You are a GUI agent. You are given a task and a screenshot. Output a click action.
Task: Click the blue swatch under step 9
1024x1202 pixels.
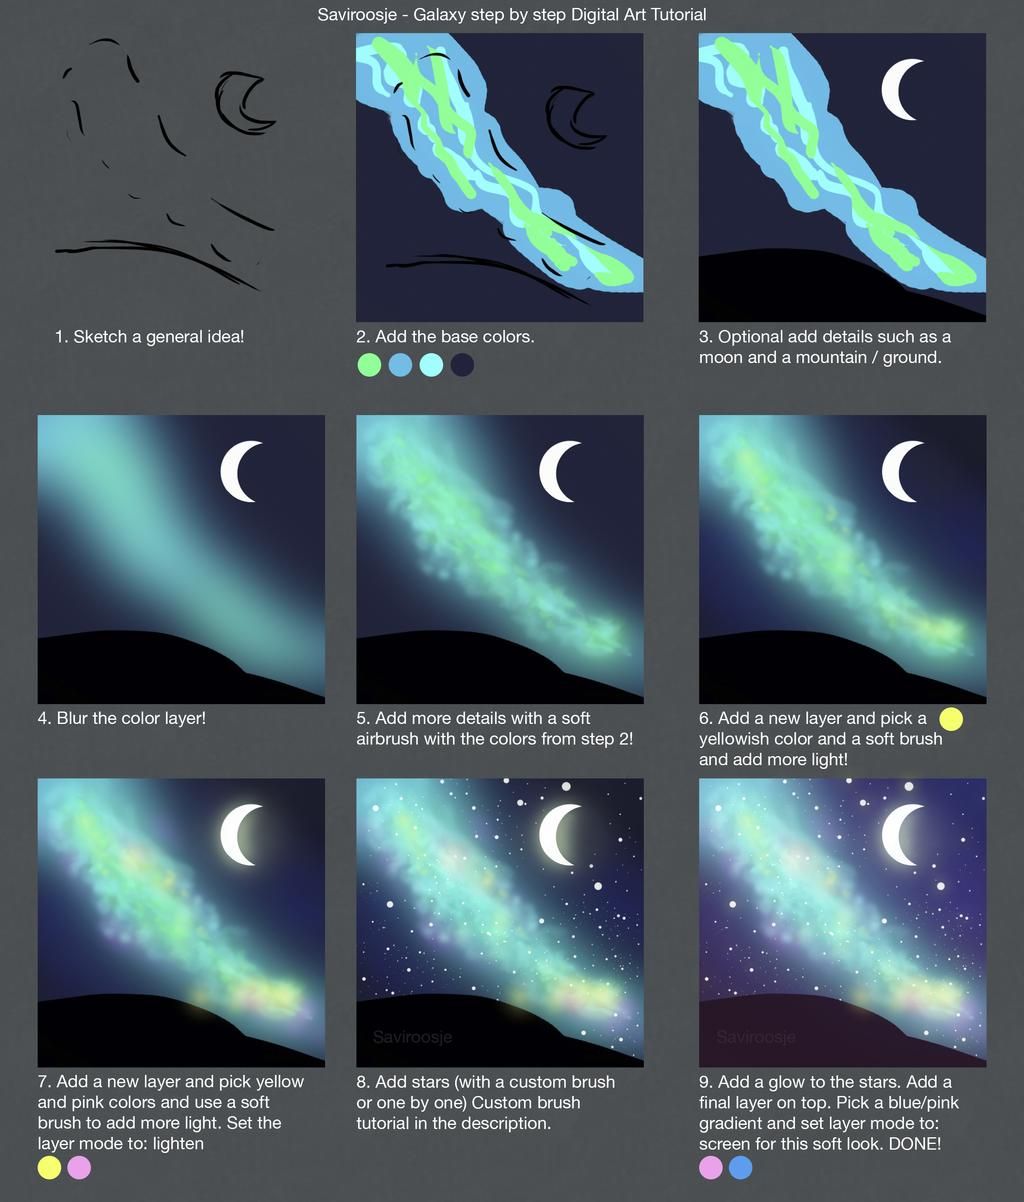pyautogui.click(x=741, y=1167)
